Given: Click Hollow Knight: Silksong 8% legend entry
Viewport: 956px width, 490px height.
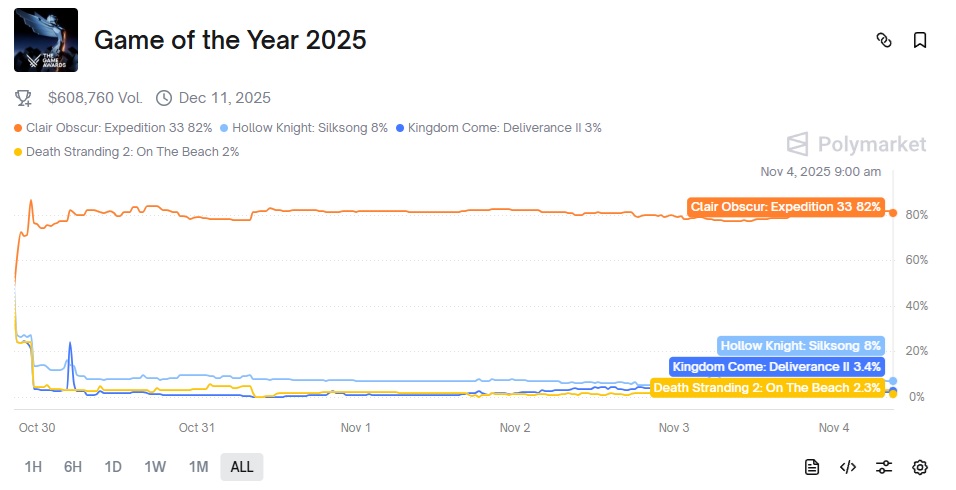Looking at the screenshot, I should pos(303,128).
